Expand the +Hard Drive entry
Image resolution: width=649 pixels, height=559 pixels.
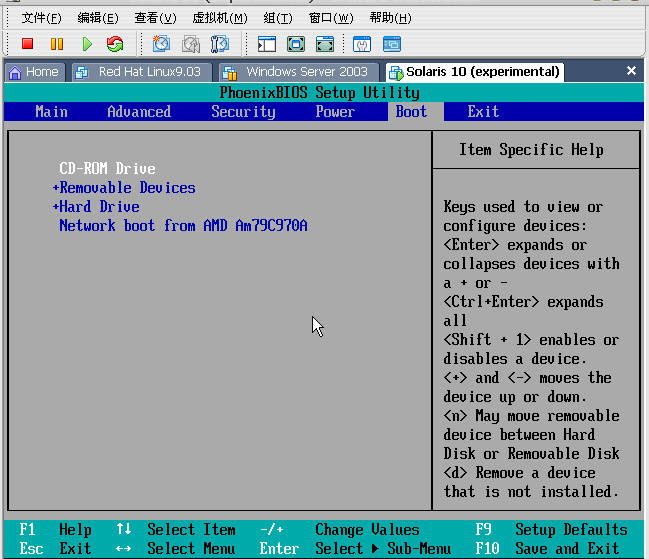[x=96, y=206]
